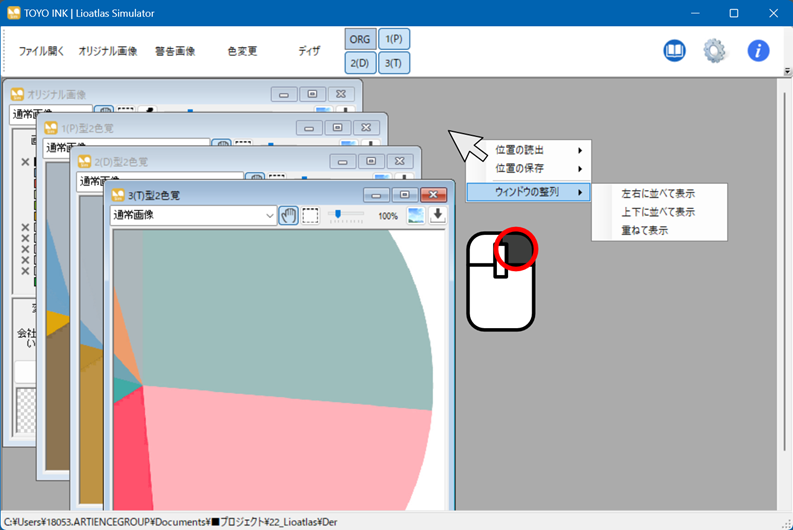Open the manual book icon
The width and height of the screenshot is (793, 530).
coord(675,51)
